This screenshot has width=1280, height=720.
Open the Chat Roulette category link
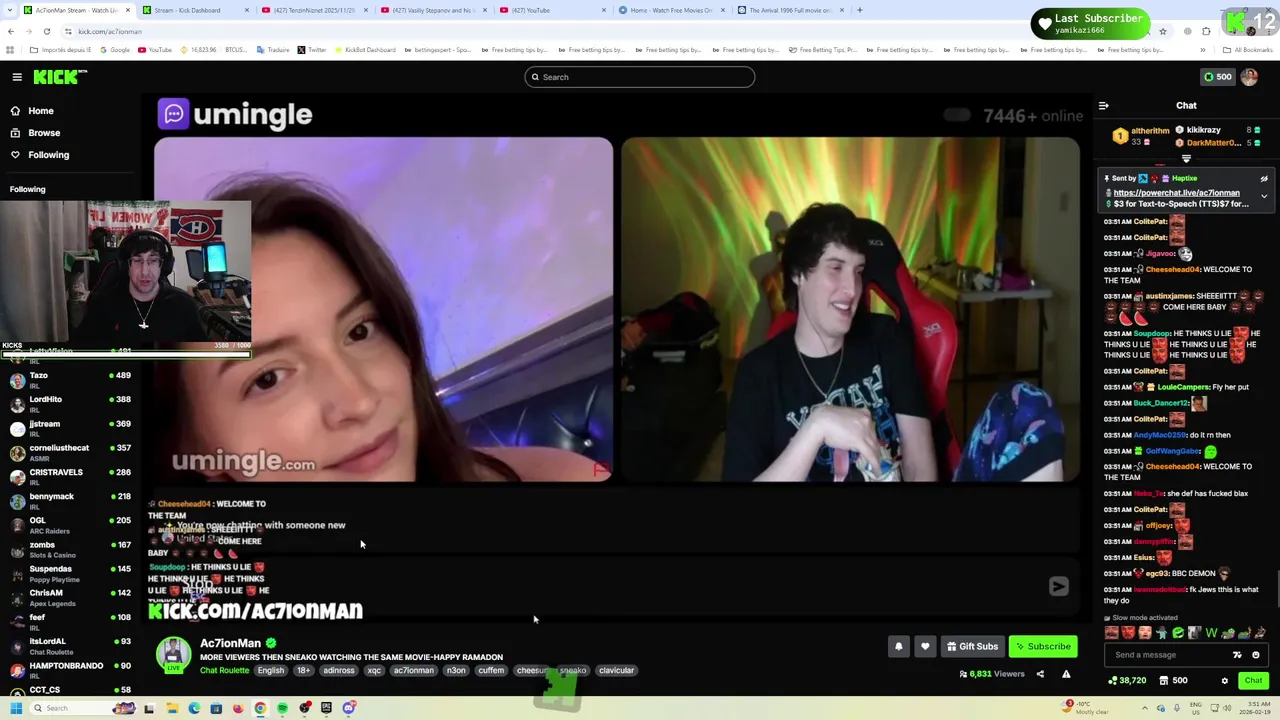click(x=224, y=671)
